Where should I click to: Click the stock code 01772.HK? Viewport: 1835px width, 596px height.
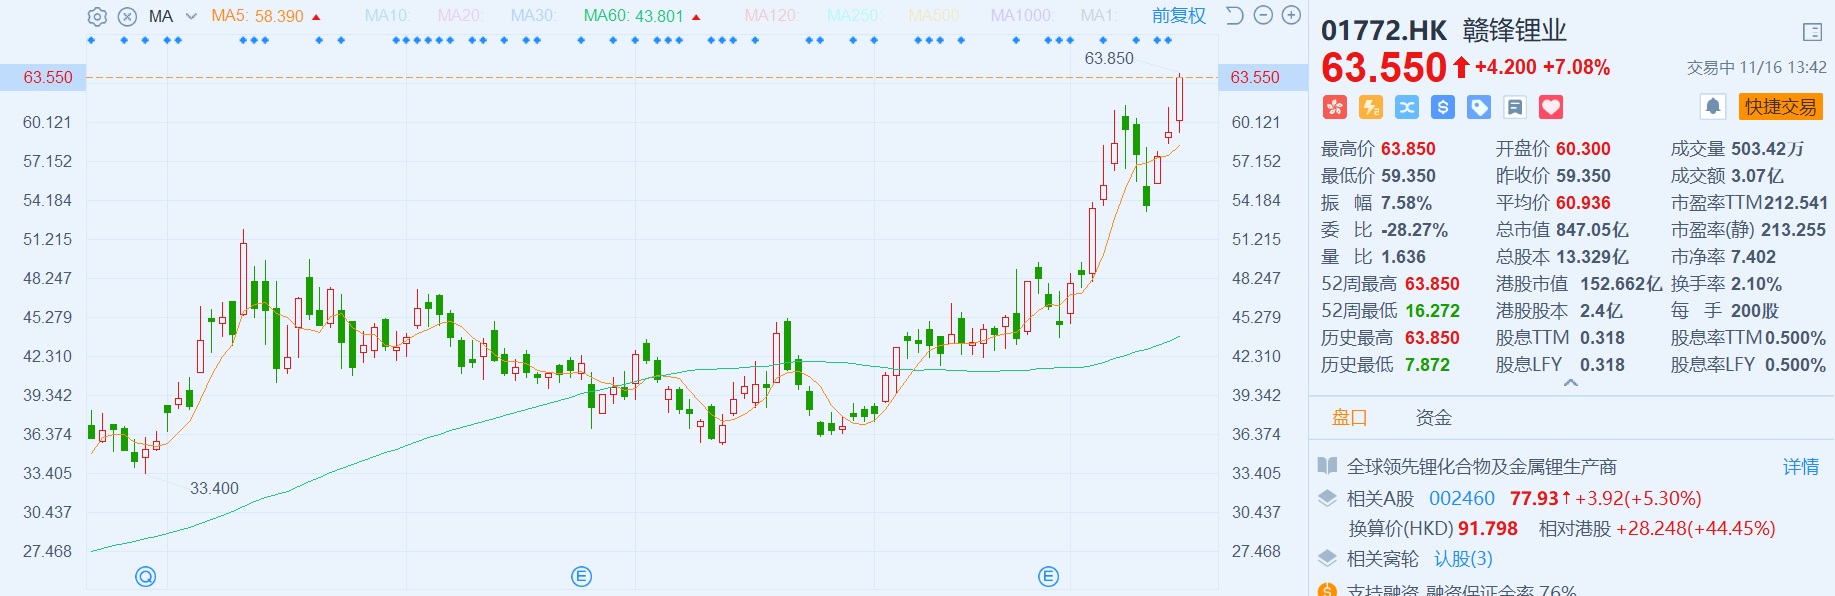click(1384, 31)
